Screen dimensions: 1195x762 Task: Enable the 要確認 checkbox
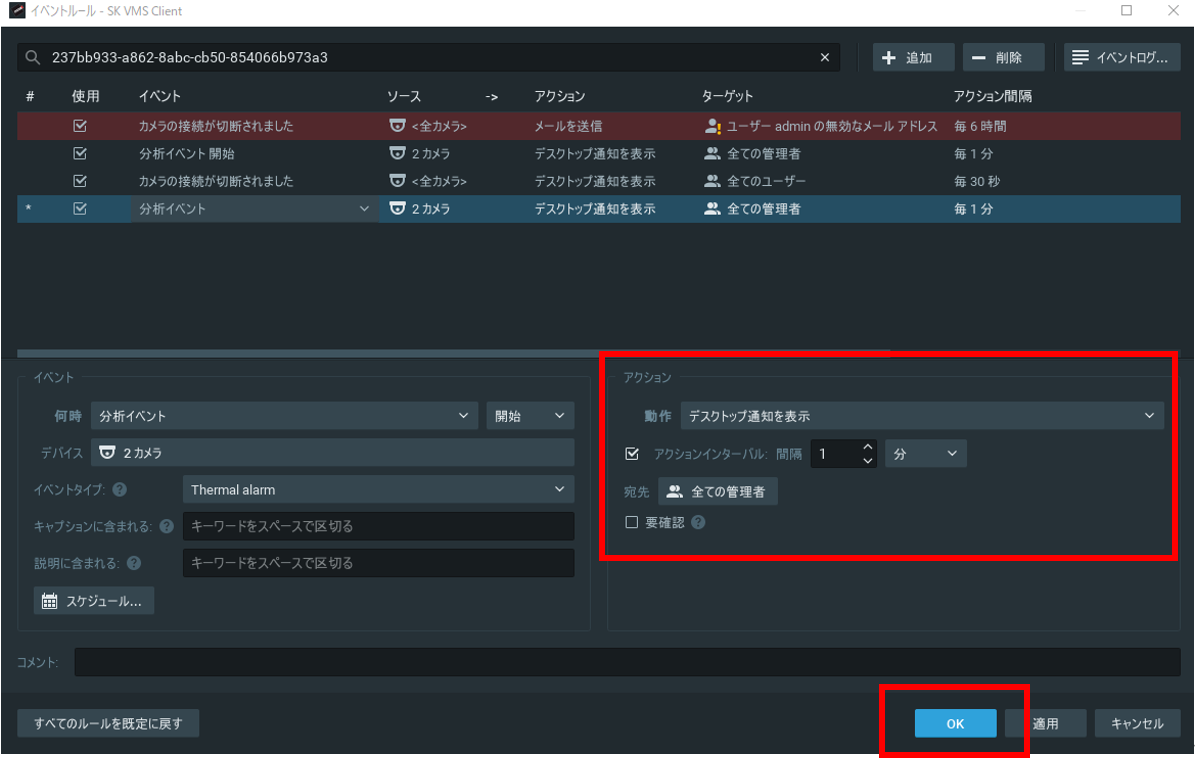point(631,522)
